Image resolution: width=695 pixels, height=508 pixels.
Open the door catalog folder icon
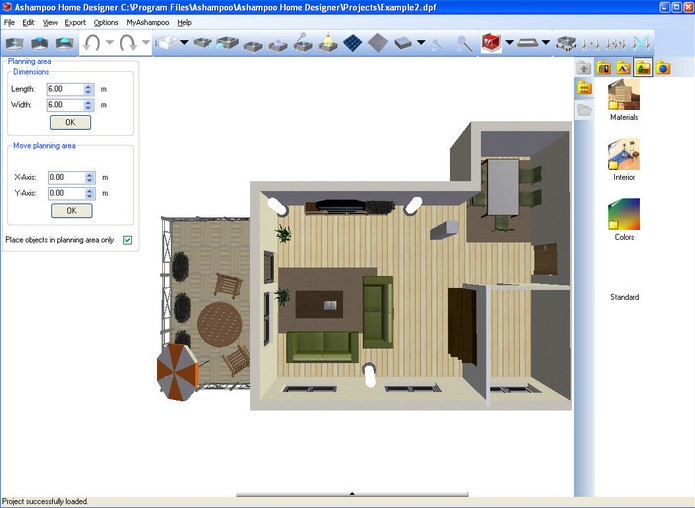tap(604, 68)
